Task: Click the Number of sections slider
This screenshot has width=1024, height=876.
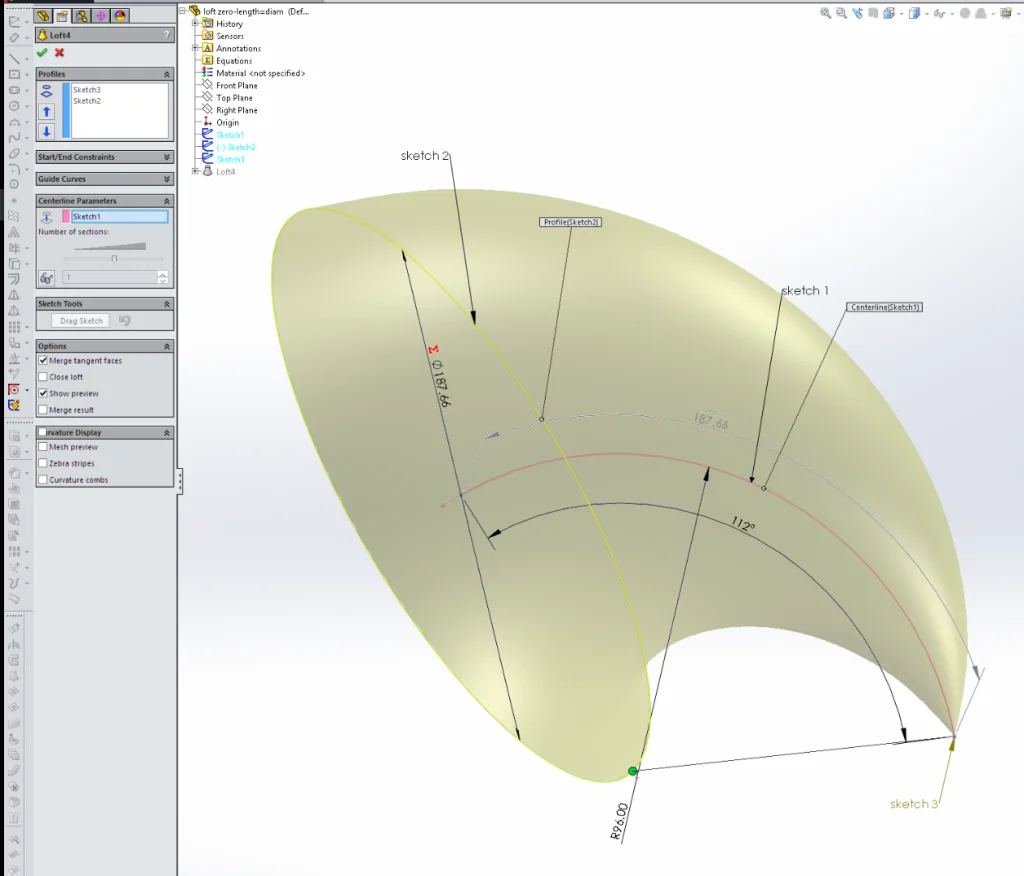Action: click(x=114, y=258)
